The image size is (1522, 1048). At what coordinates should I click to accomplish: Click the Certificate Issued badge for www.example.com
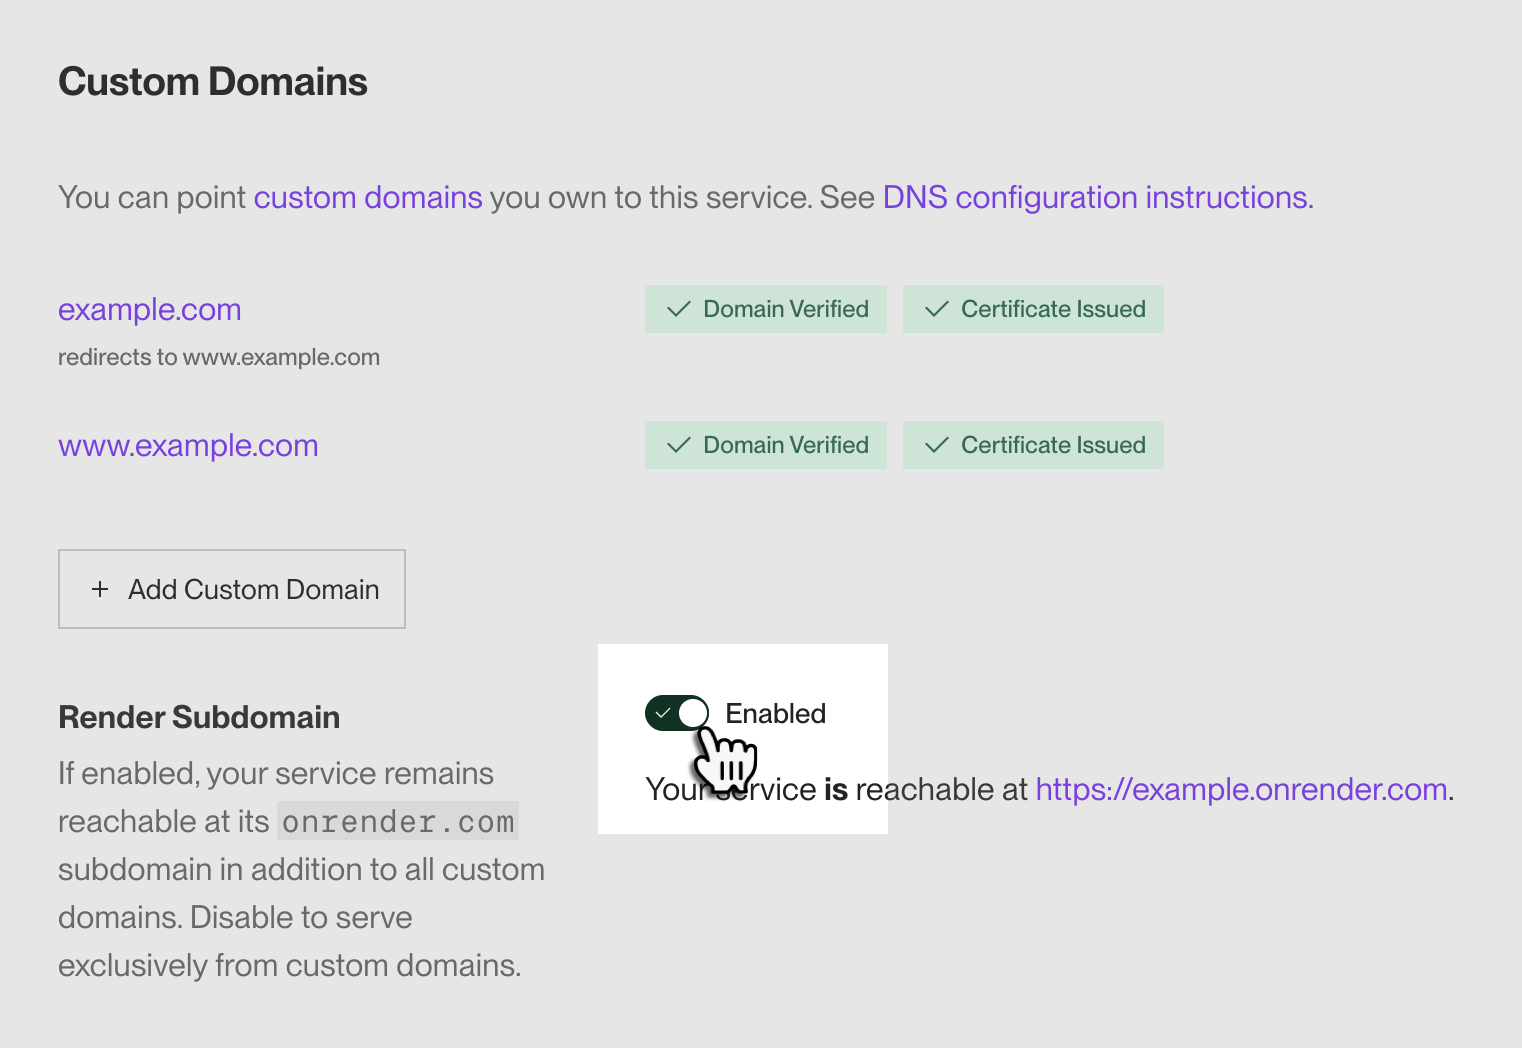coord(1033,444)
